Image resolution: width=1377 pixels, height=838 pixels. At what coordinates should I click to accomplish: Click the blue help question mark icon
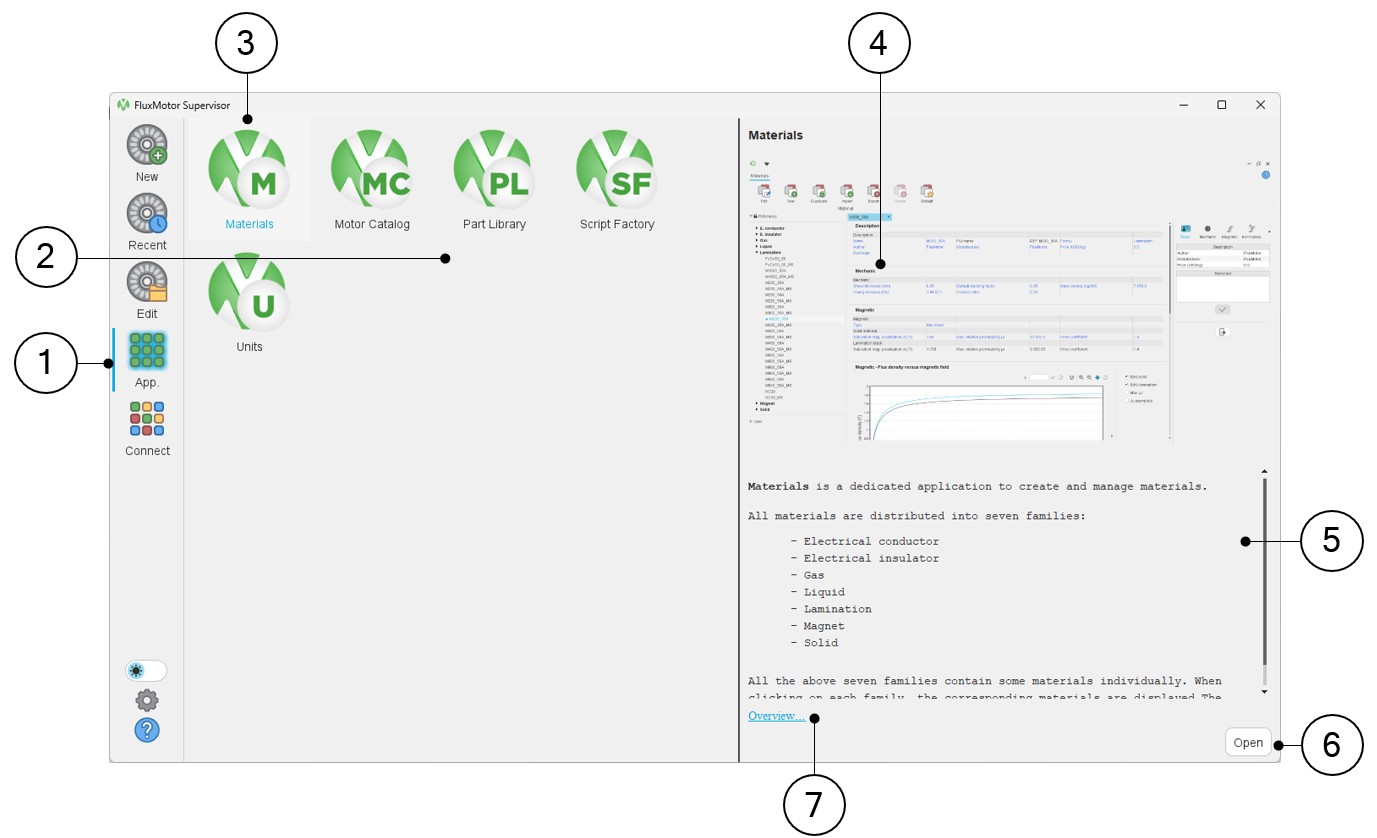(x=147, y=730)
